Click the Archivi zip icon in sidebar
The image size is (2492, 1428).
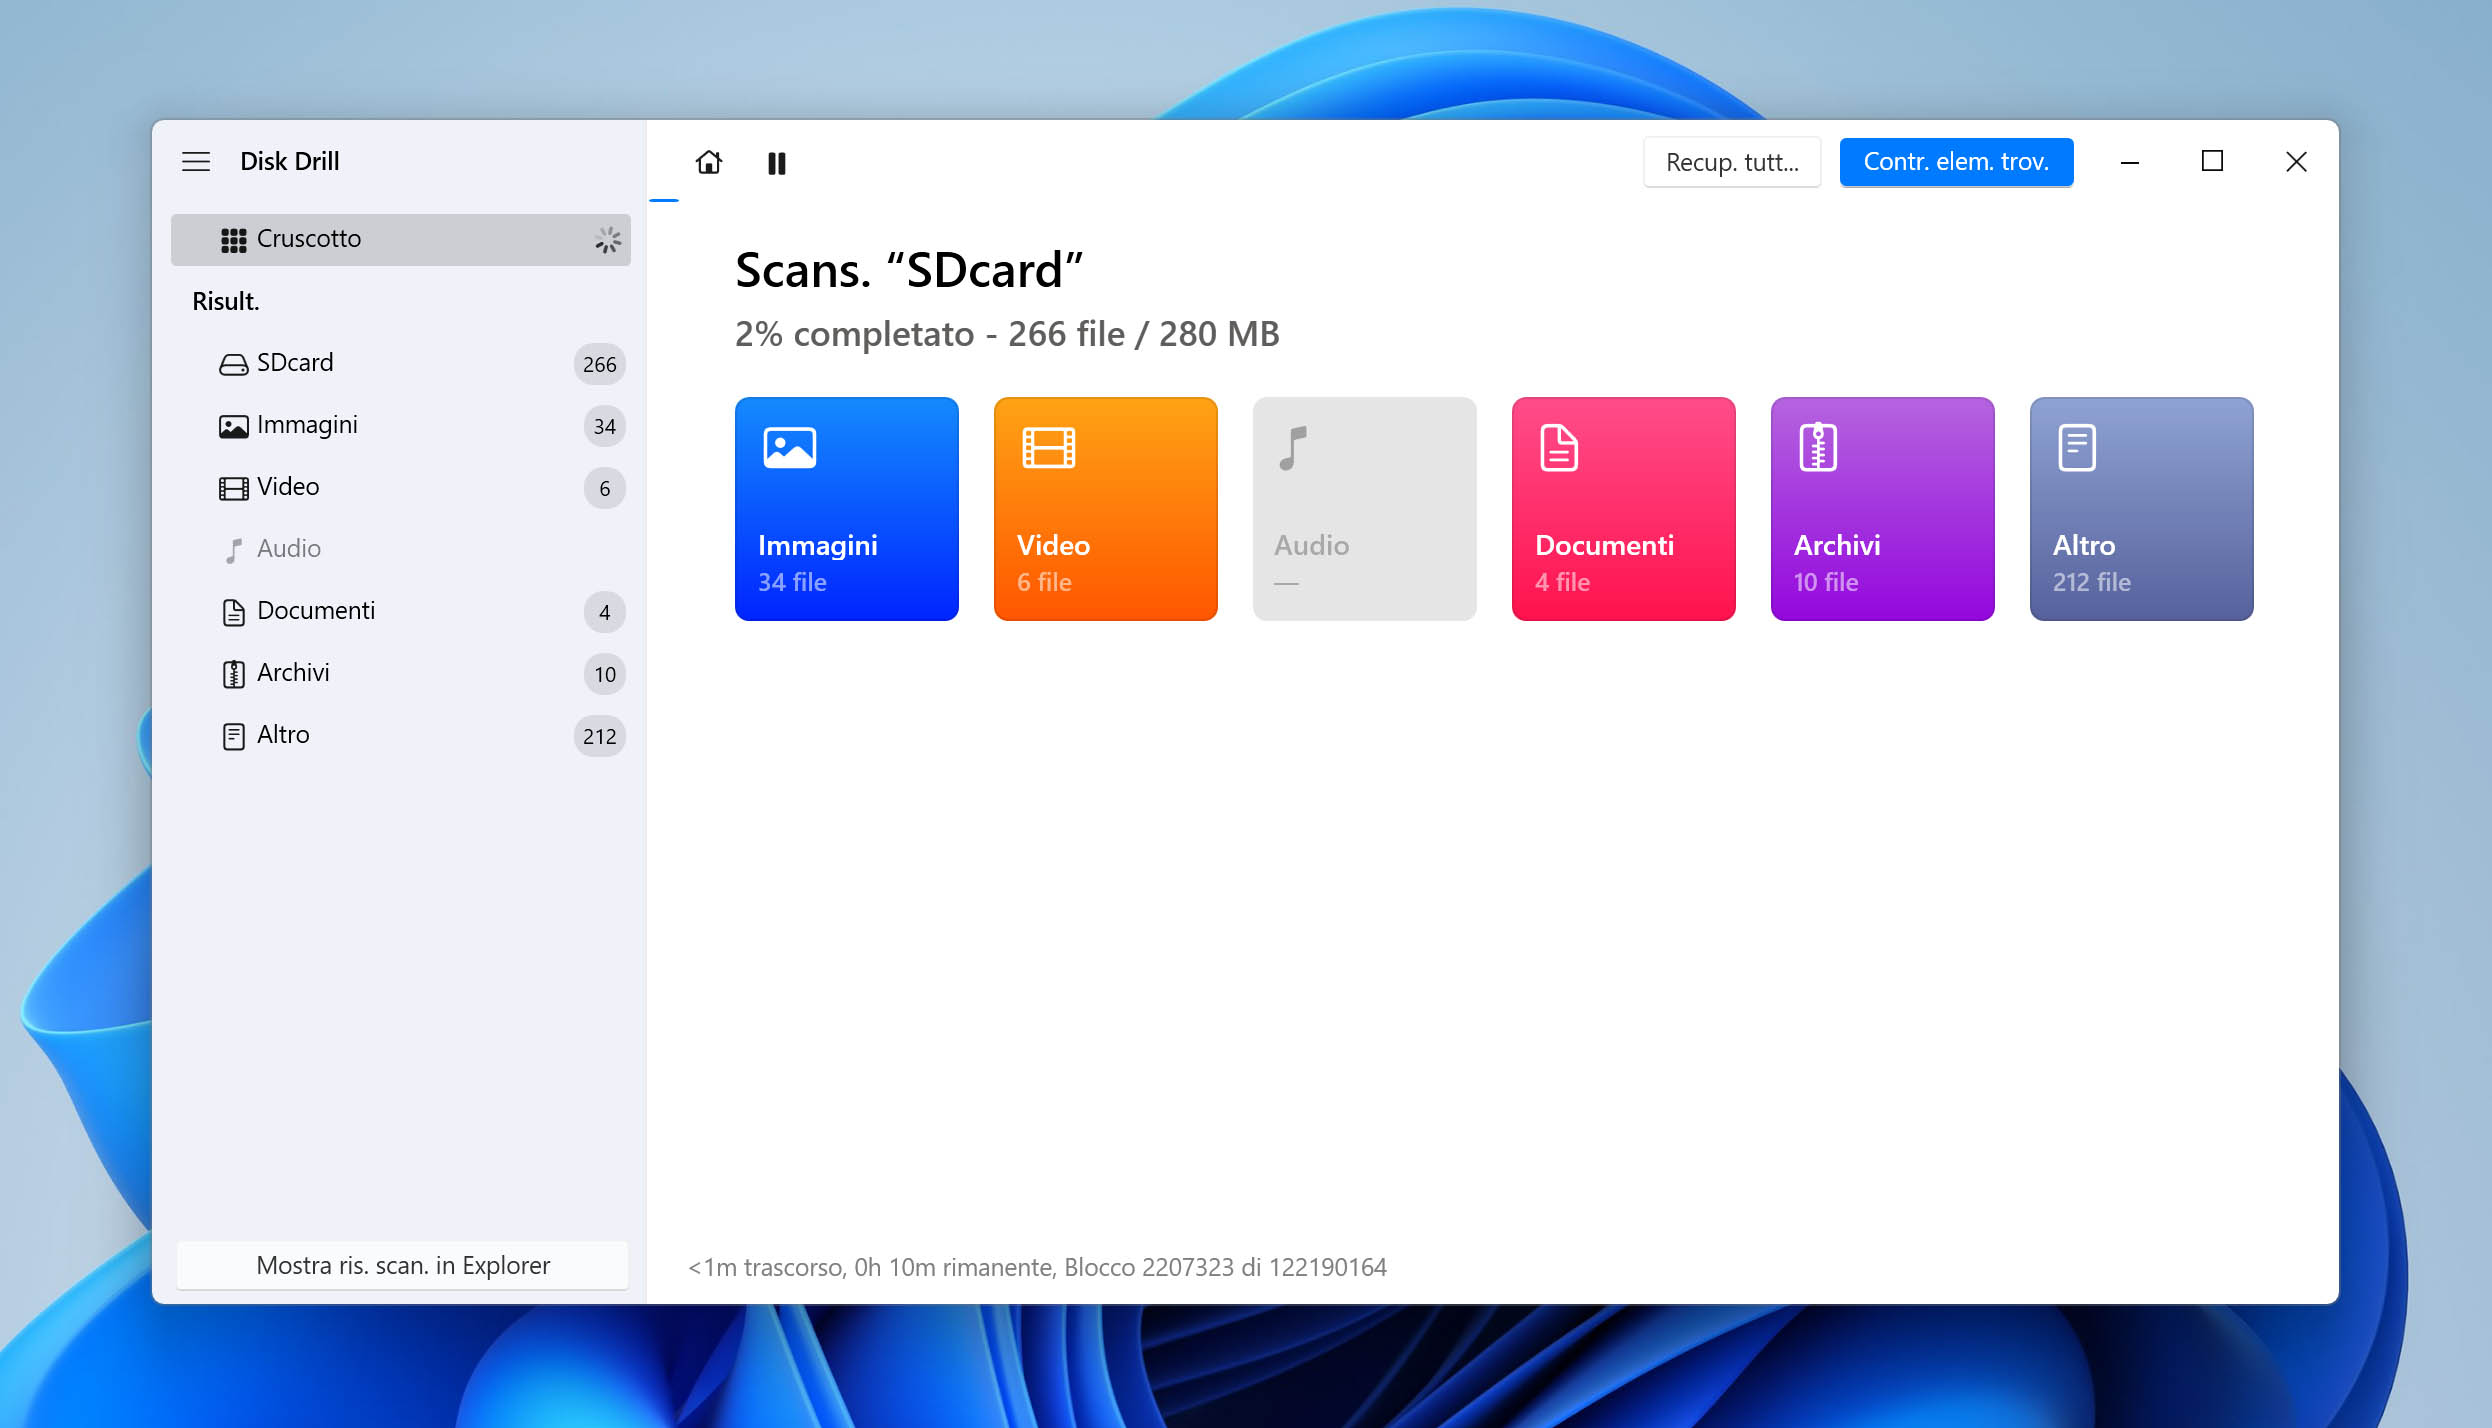click(233, 675)
